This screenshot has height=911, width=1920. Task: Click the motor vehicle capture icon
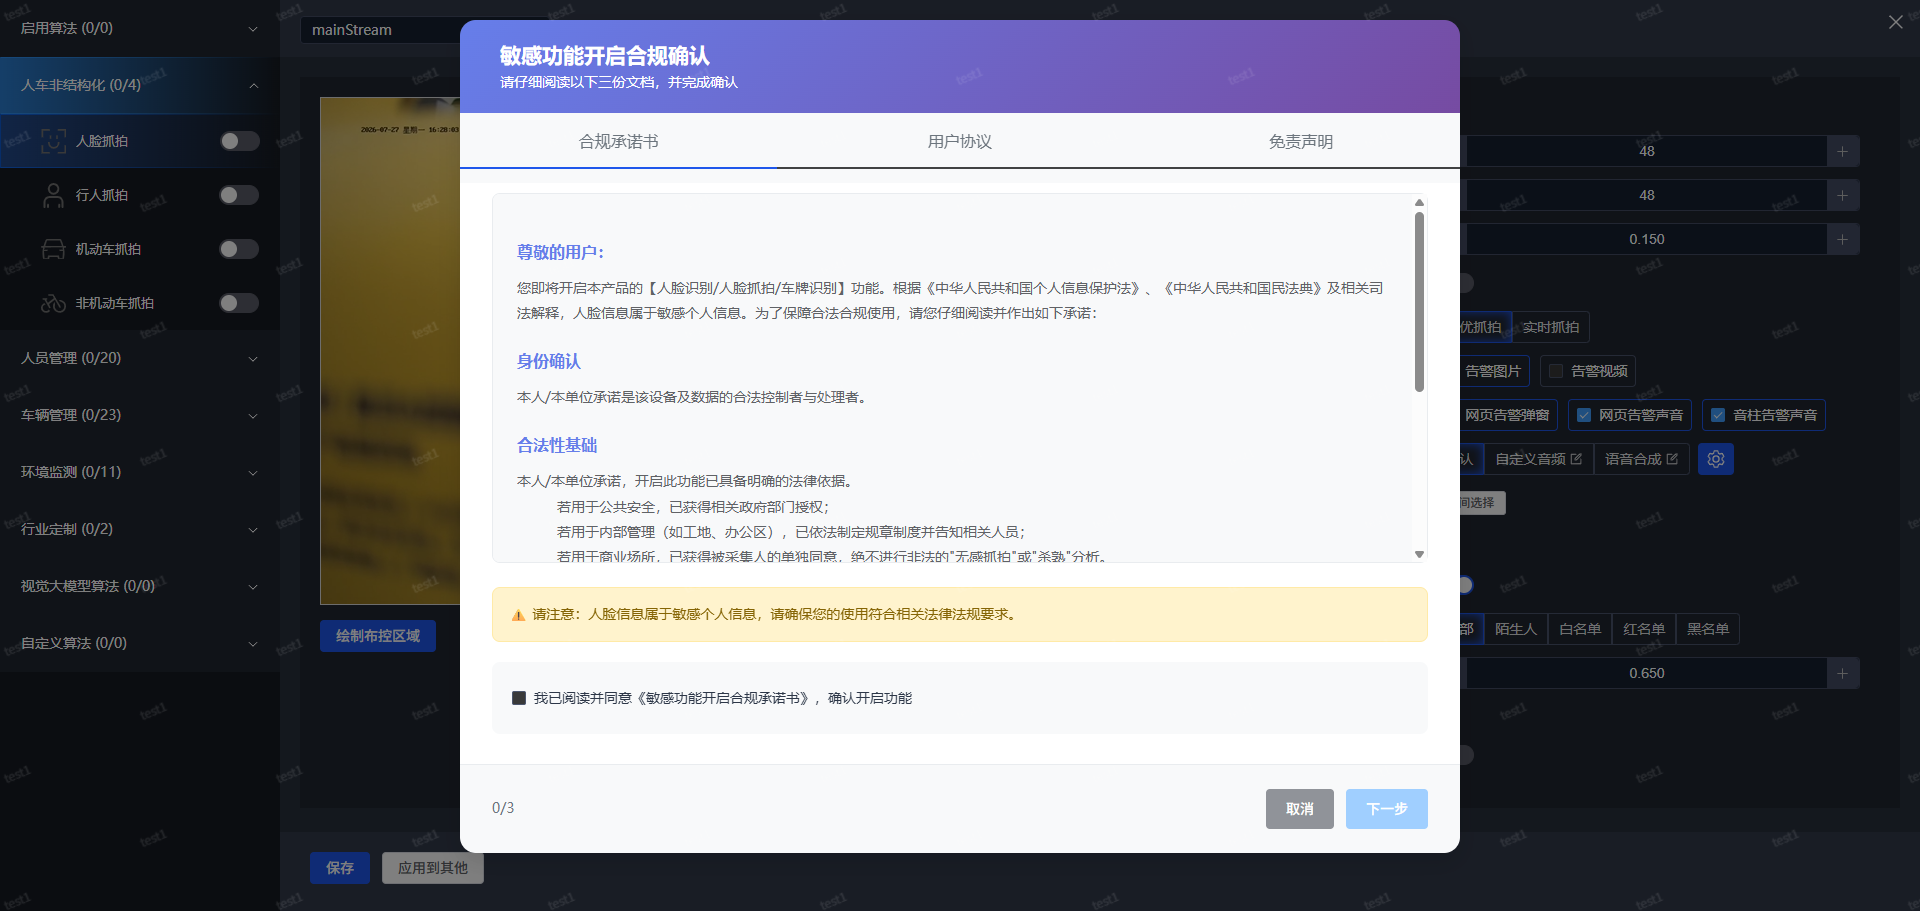tap(53, 249)
